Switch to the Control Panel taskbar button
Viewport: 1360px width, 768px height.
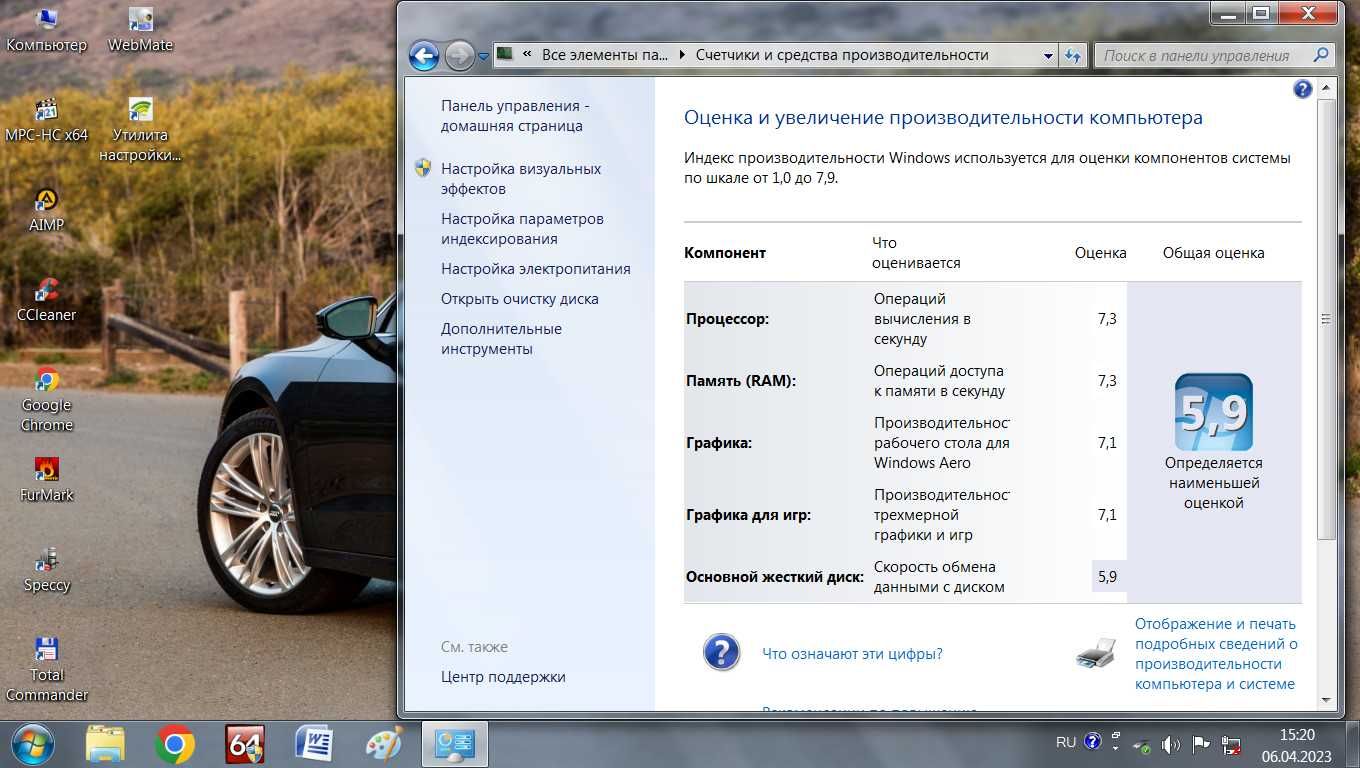(454, 744)
